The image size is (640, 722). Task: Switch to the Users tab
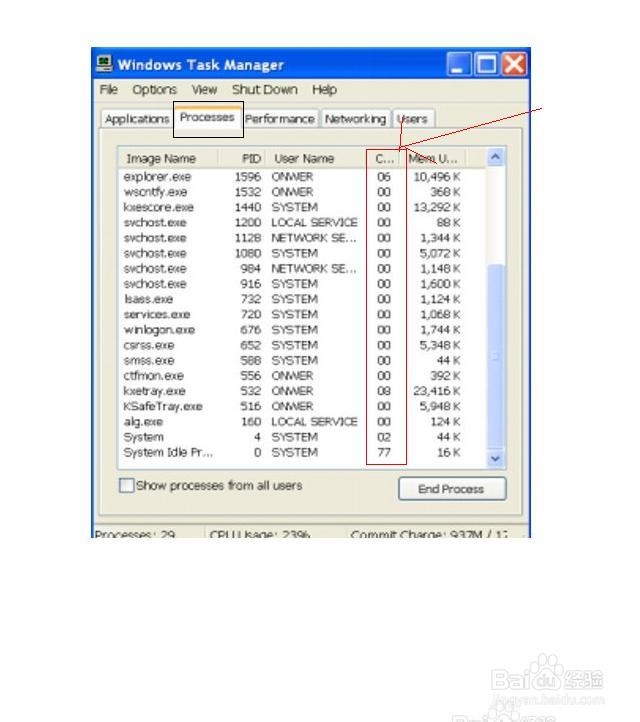click(x=413, y=119)
